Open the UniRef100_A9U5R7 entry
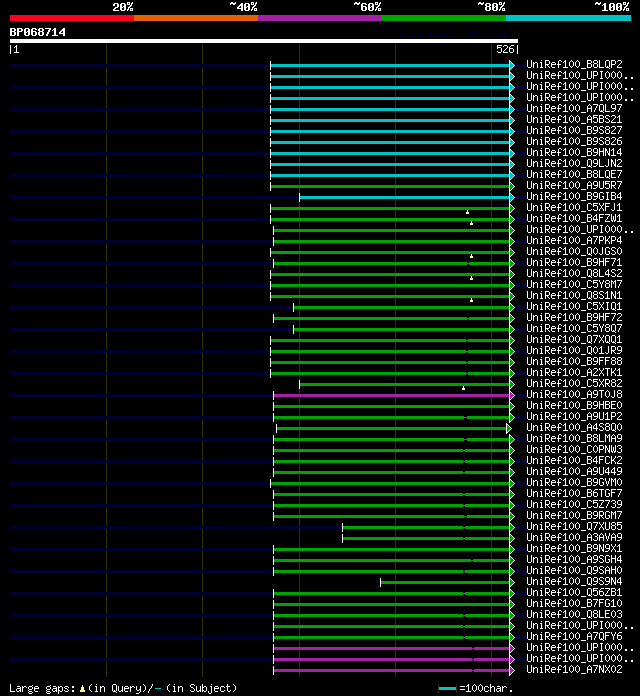Image resolution: width=640 pixels, height=696 pixels. coord(574,186)
